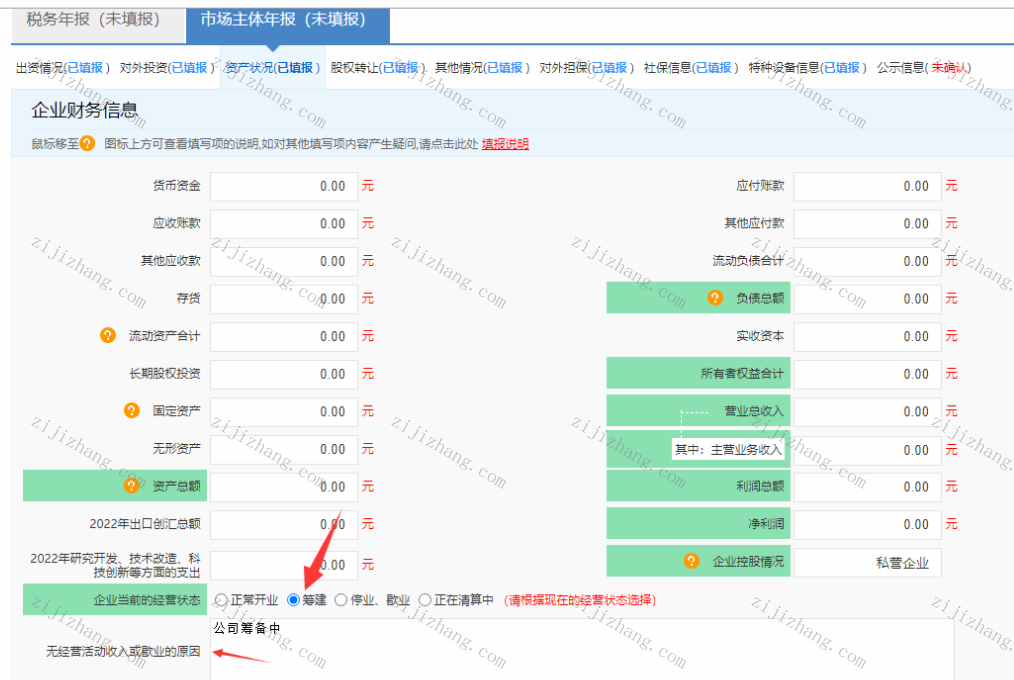
Task: Click 所有者权益合计 amount field
Action: 867,374
